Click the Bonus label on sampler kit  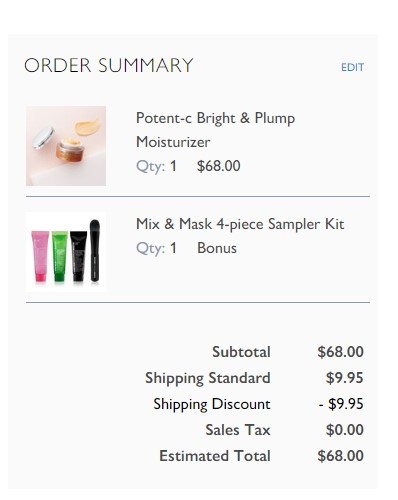(217, 248)
